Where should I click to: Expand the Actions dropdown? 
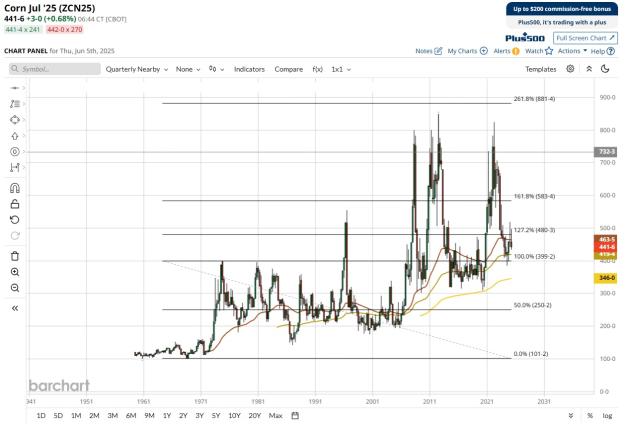pos(572,51)
